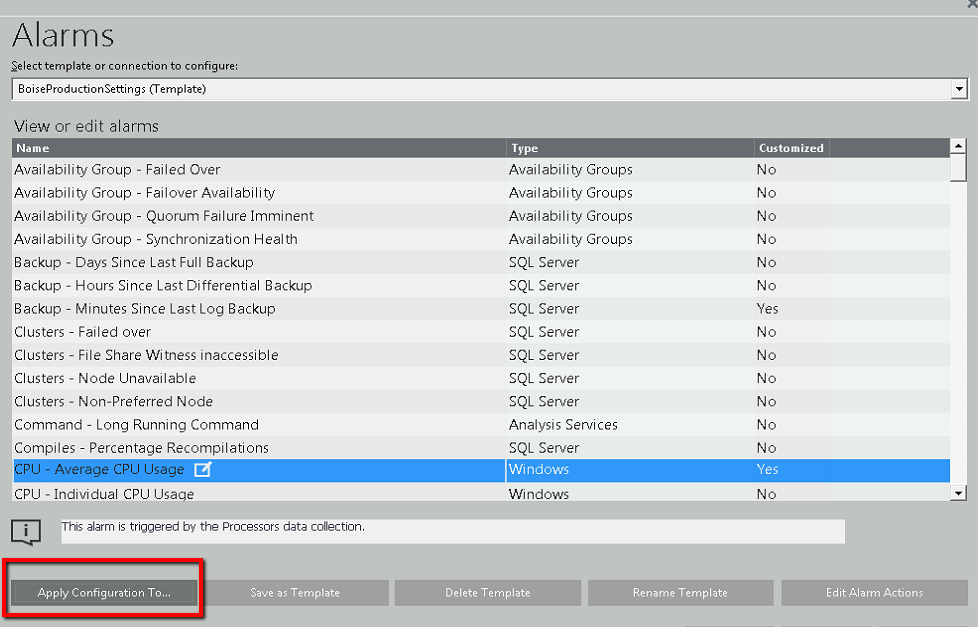Open Edit Alarm Actions
The height and width of the screenshot is (627, 978).
coord(874,593)
